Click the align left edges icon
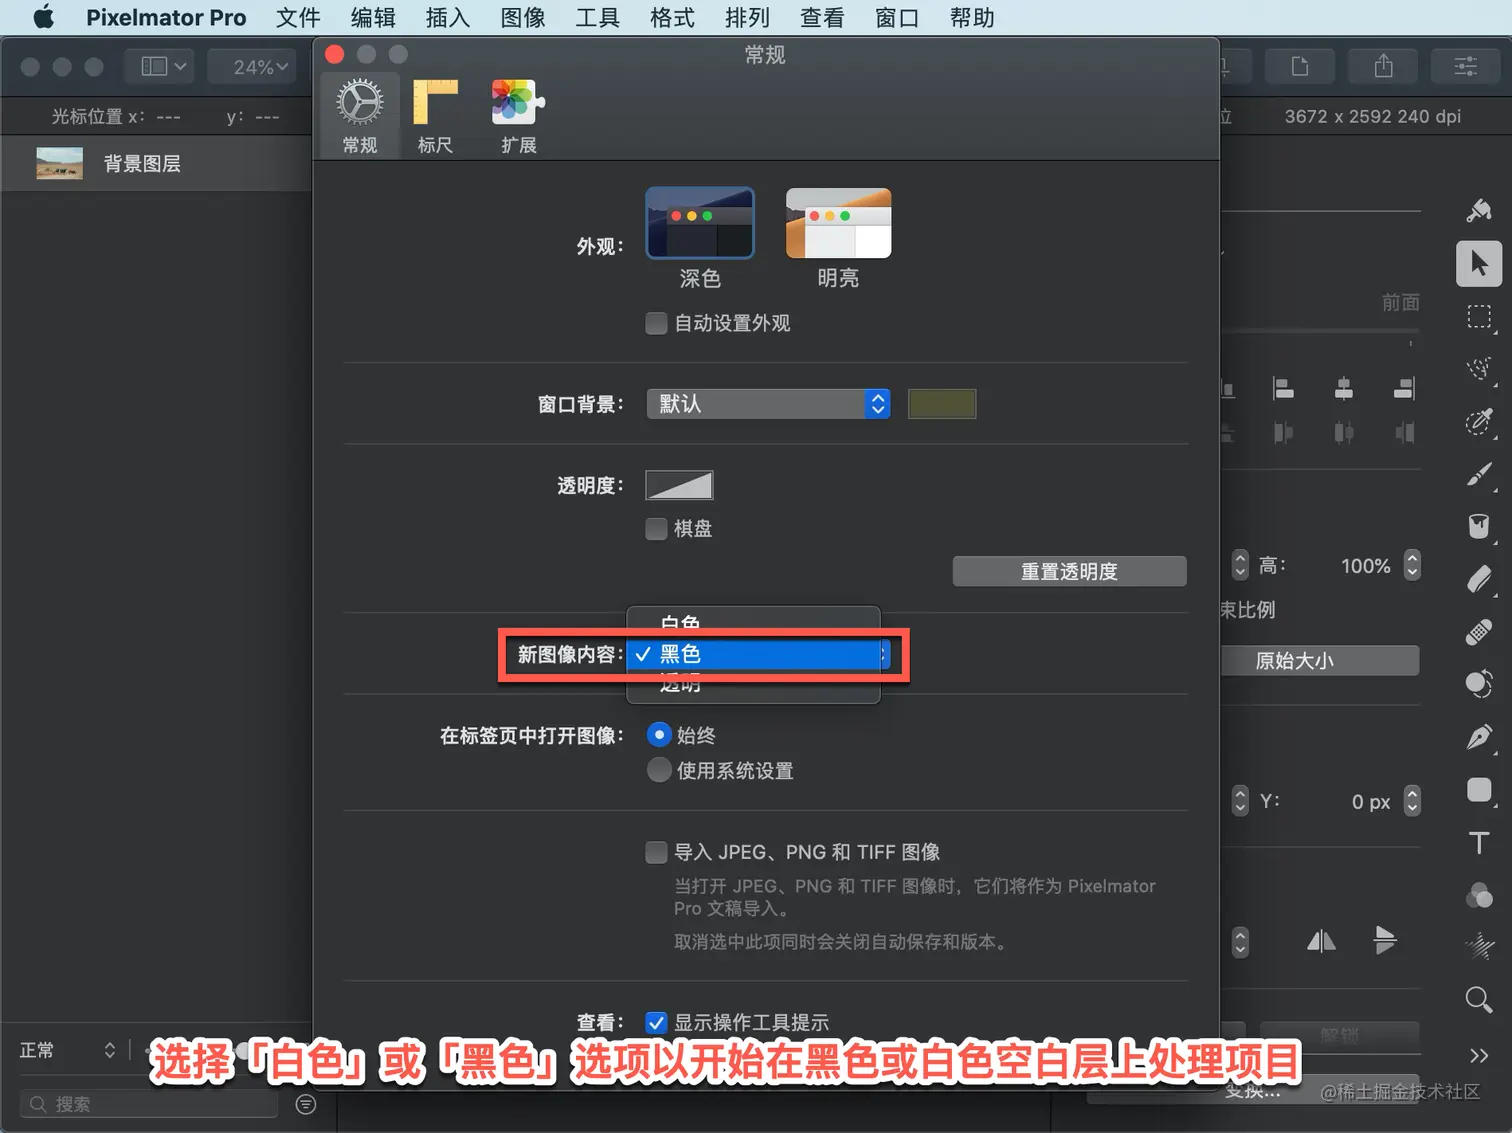Image resolution: width=1512 pixels, height=1133 pixels. 1284,389
